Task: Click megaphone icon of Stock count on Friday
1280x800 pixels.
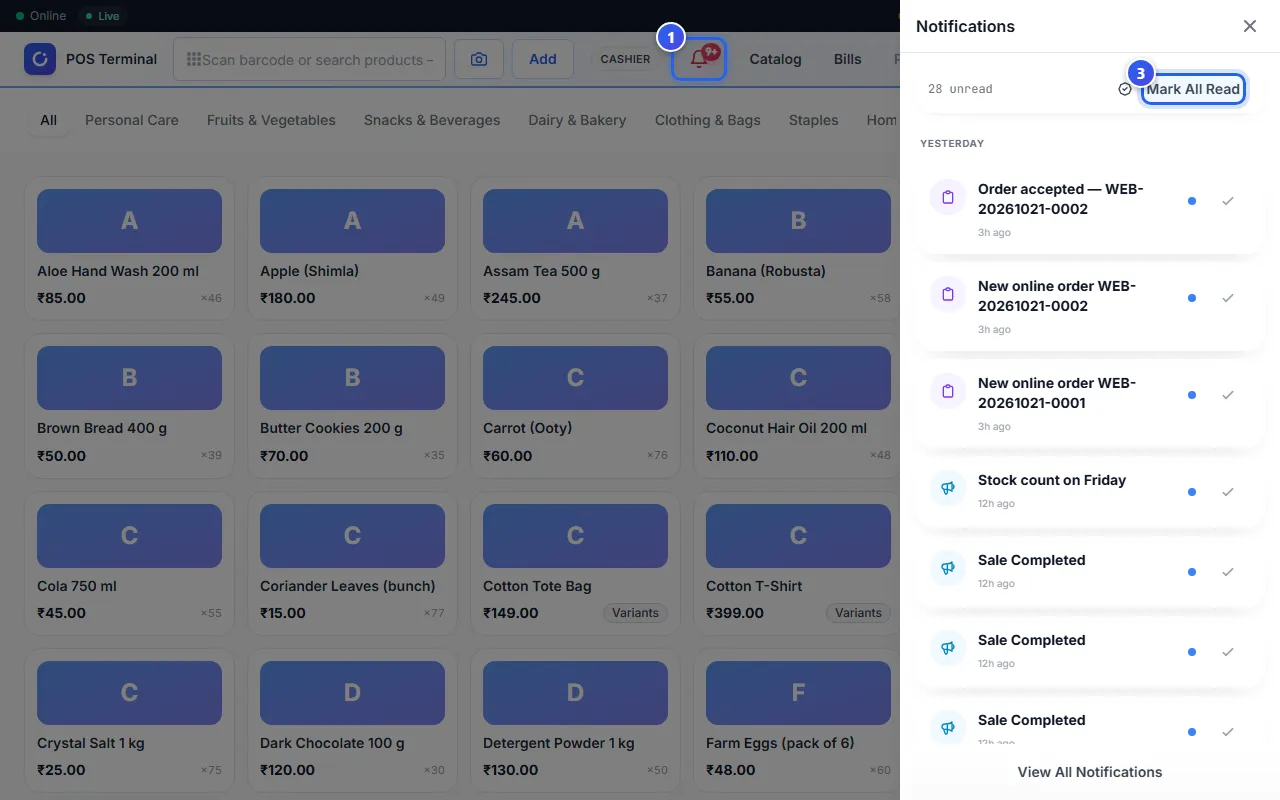Action: click(x=948, y=488)
